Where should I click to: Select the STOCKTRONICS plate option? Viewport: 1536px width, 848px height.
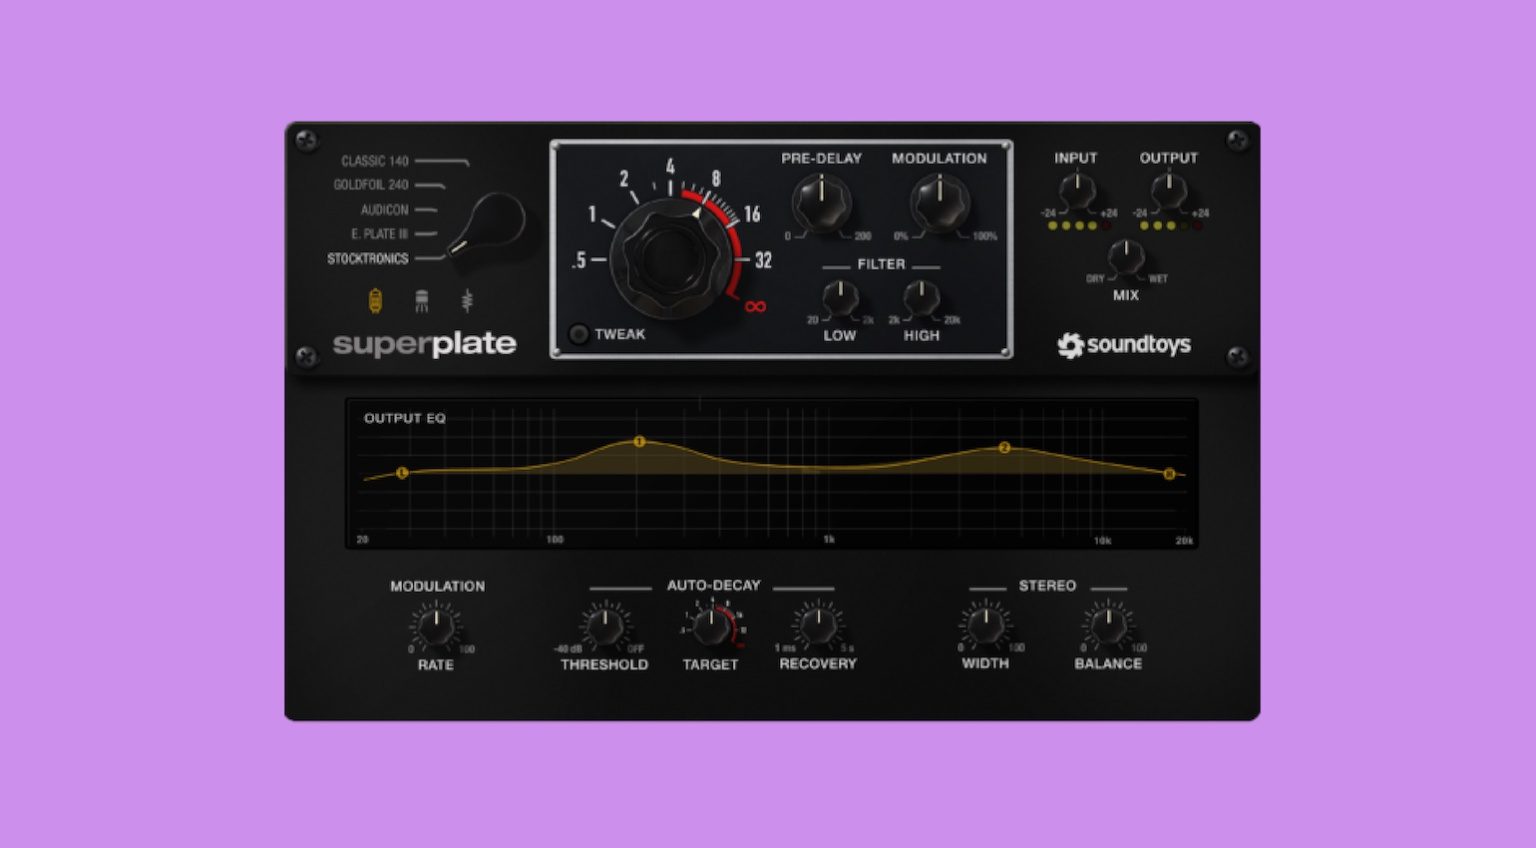tap(368, 257)
